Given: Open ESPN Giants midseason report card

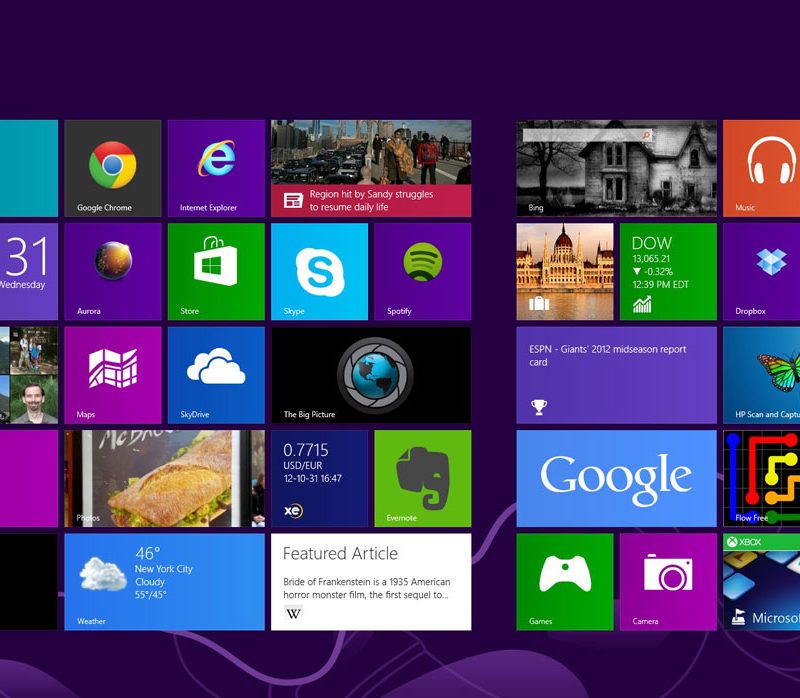Looking at the screenshot, I should 616,373.
